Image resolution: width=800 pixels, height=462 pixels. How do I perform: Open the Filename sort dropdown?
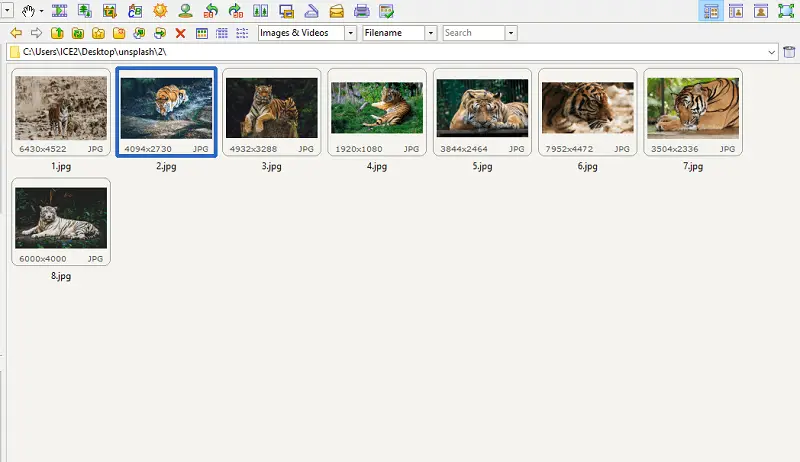click(x=431, y=33)
